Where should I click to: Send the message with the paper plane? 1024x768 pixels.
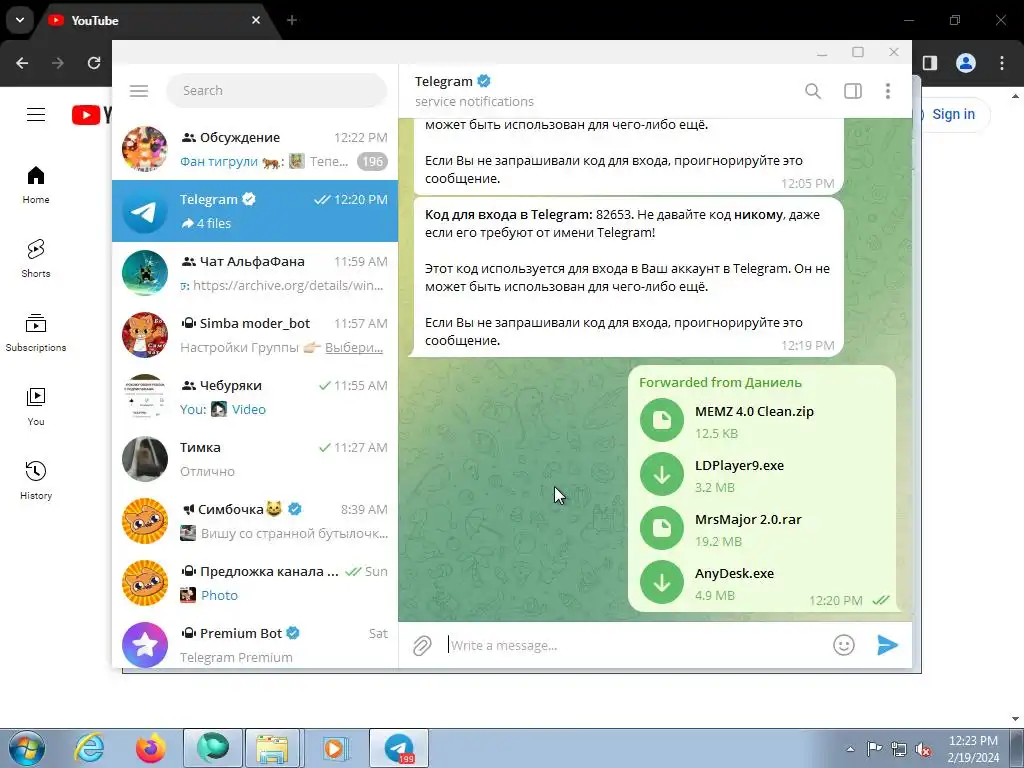887,645
